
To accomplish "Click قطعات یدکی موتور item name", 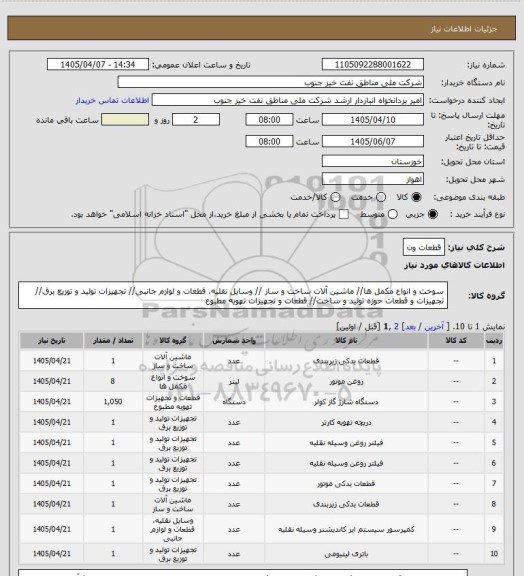I will coord(346,483).
